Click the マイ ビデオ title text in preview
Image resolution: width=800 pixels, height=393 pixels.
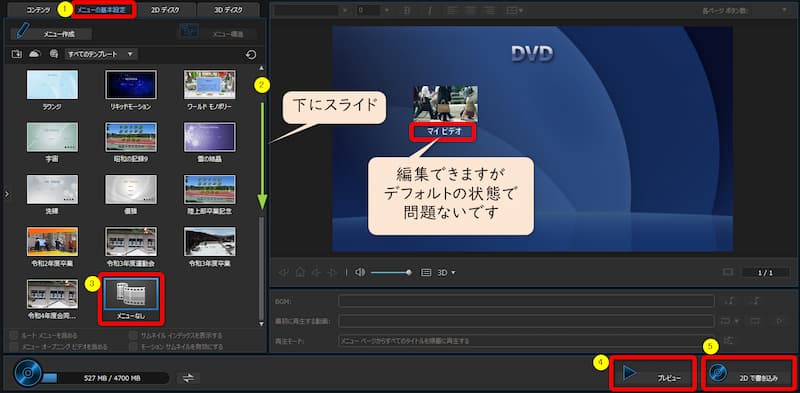443,132
